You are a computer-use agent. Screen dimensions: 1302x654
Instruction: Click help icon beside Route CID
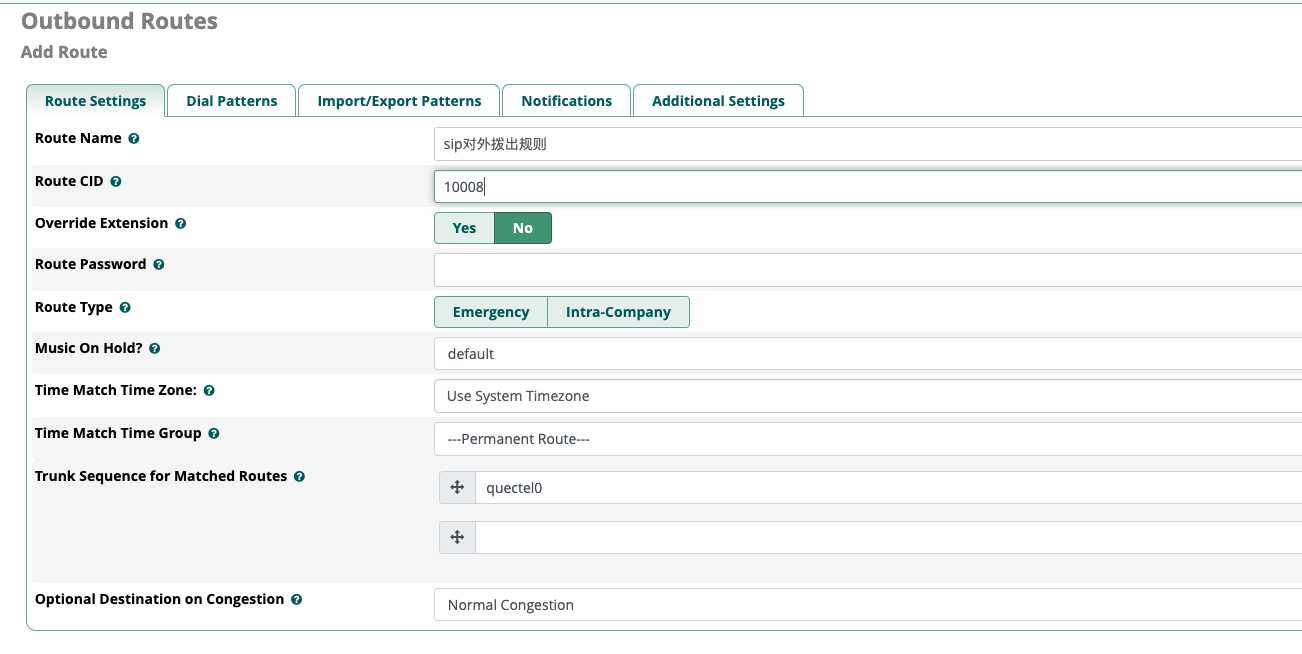pos(116,182)
